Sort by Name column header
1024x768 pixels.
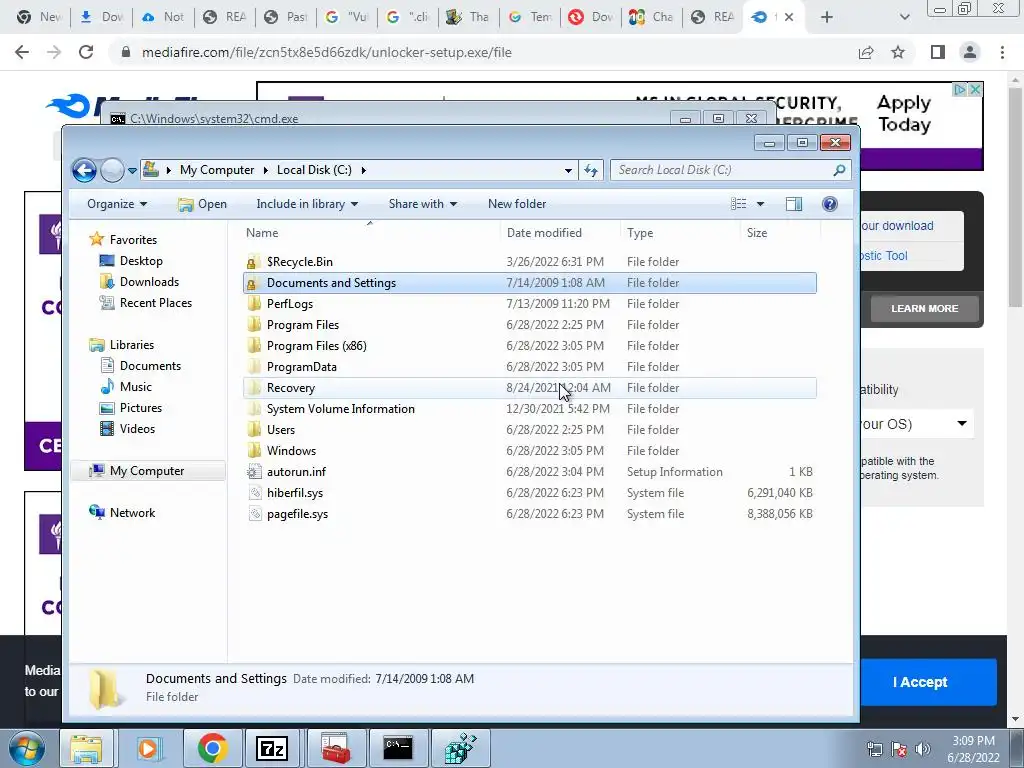coord(262,232)
